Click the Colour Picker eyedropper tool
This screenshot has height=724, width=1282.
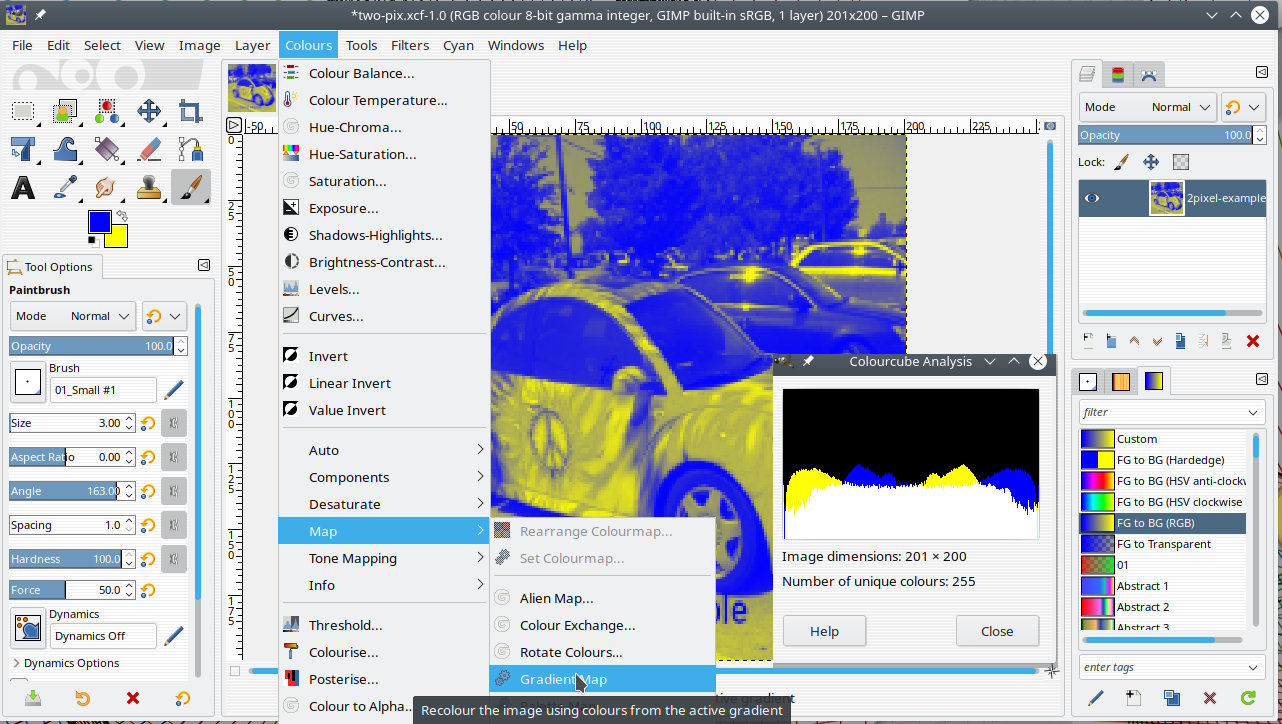click(66, 187)
